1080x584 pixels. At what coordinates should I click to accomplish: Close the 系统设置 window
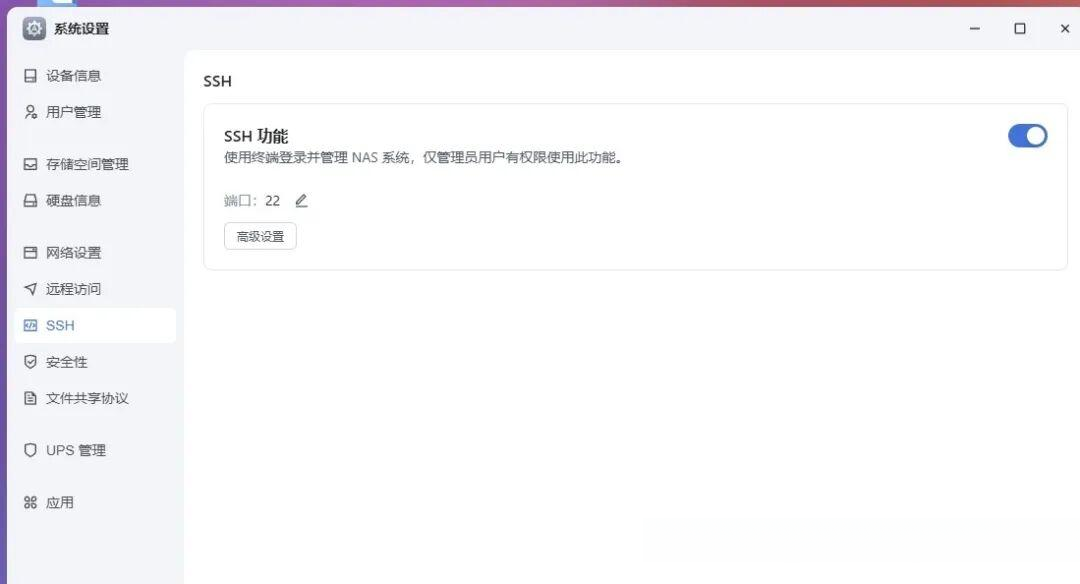tap(1065, 28)
